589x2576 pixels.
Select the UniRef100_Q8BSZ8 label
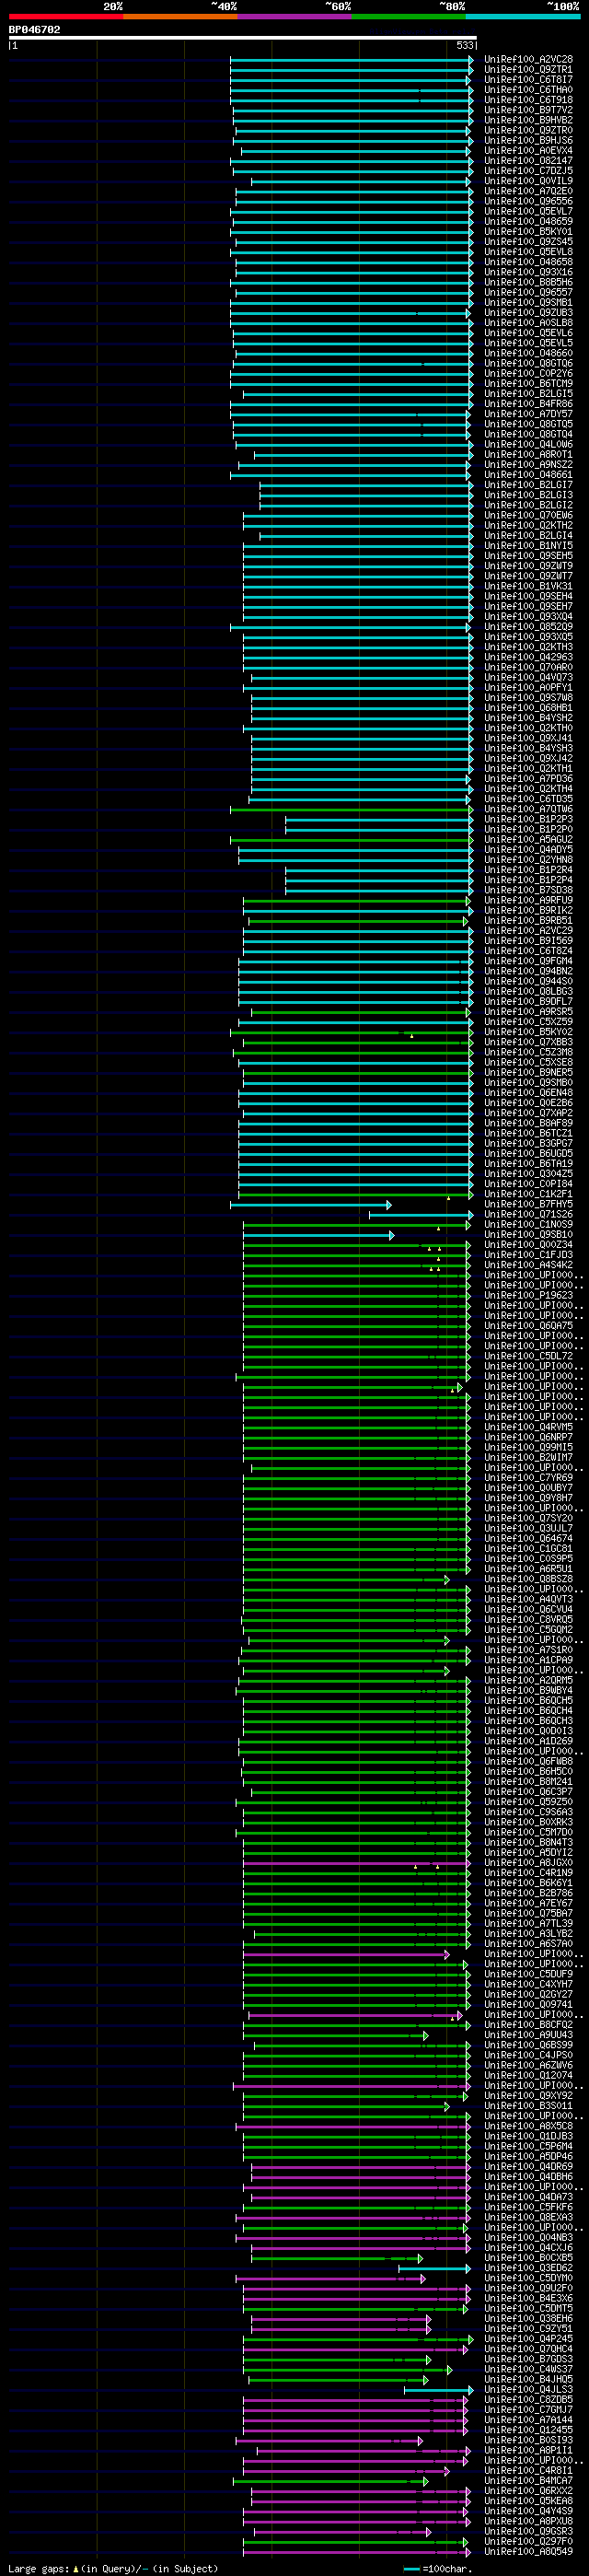pyautogui.click(x=529, y=1580)
